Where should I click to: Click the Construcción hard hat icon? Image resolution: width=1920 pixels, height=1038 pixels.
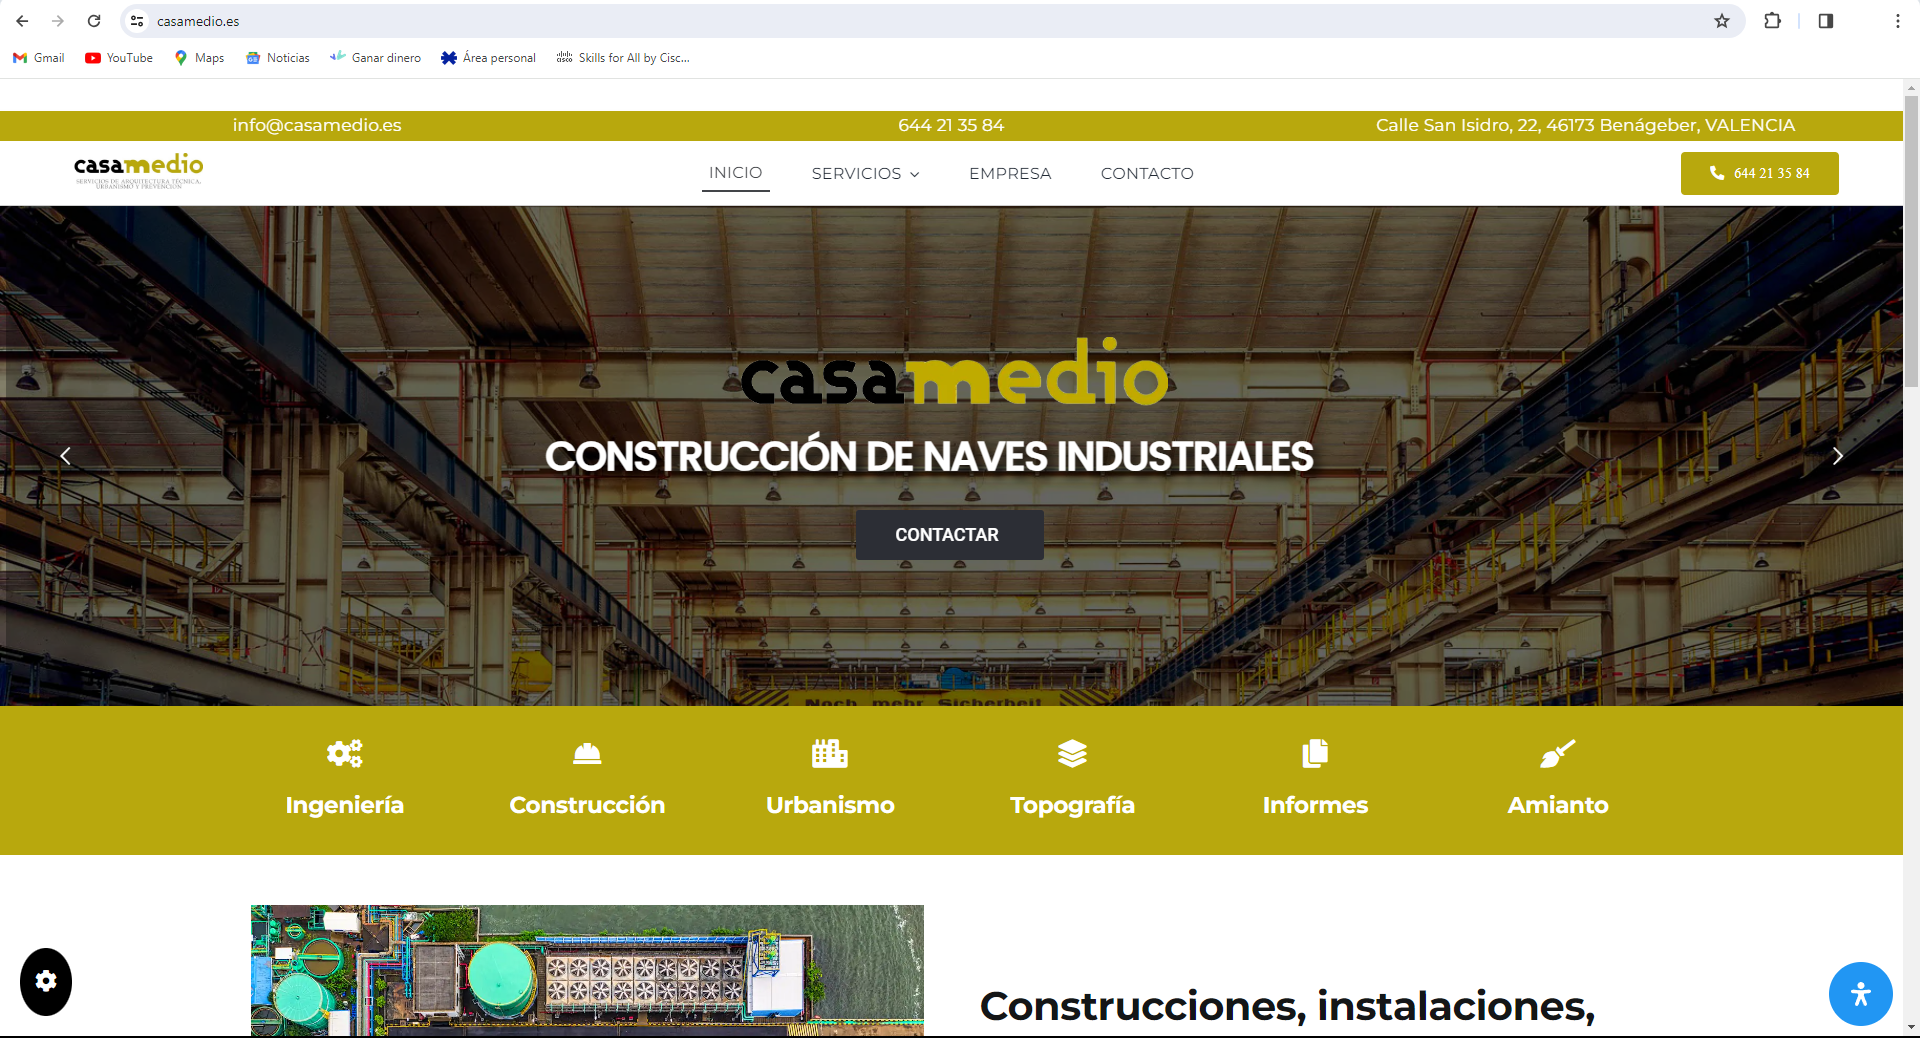coord(587,754)
